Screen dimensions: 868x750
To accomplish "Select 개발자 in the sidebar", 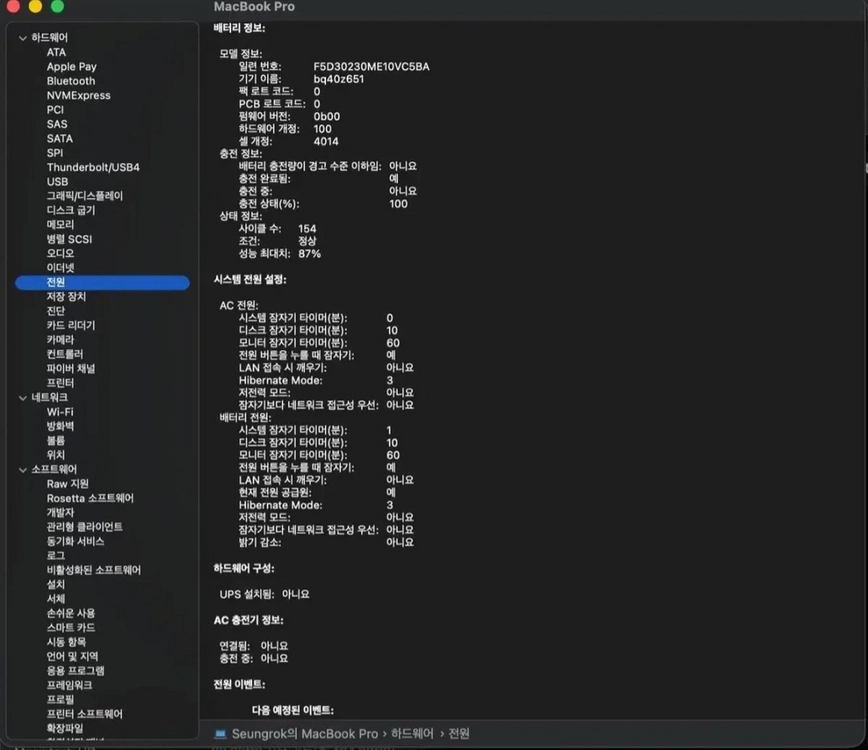I will coord(60,513).
